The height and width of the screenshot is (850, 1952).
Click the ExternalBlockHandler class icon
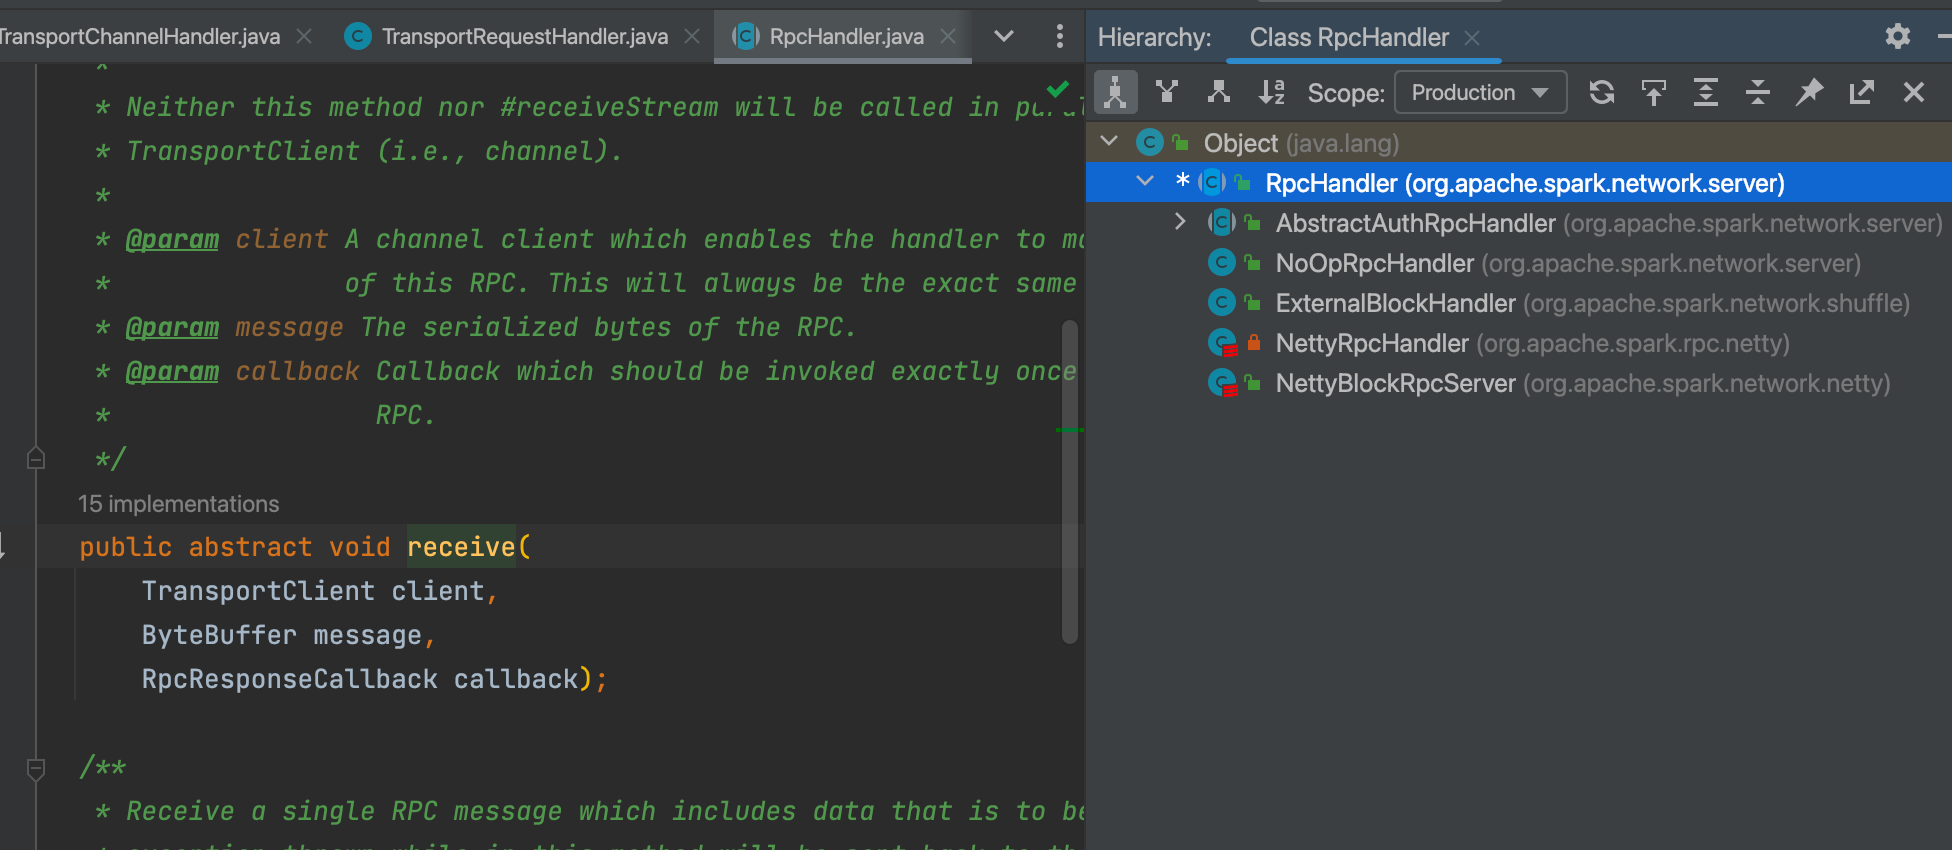(1221, 303)
